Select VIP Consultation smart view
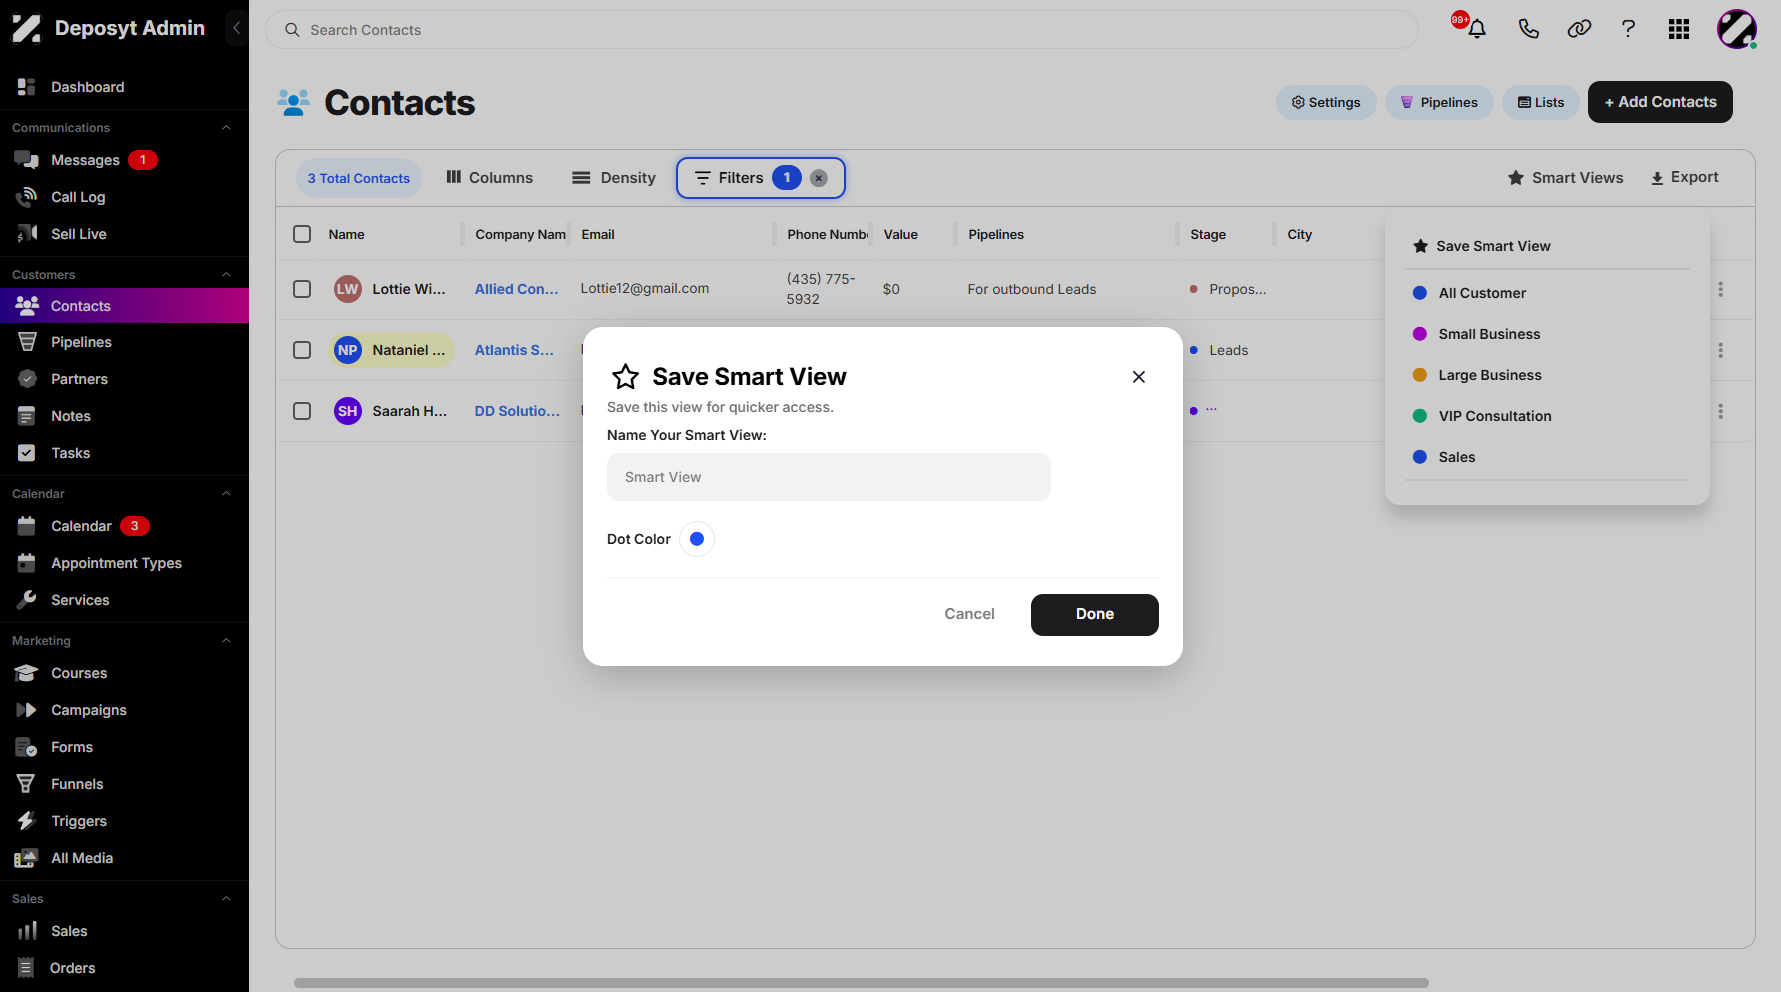The width and height of the screenshot is (1781, 992). click(x=1495, y=416)
